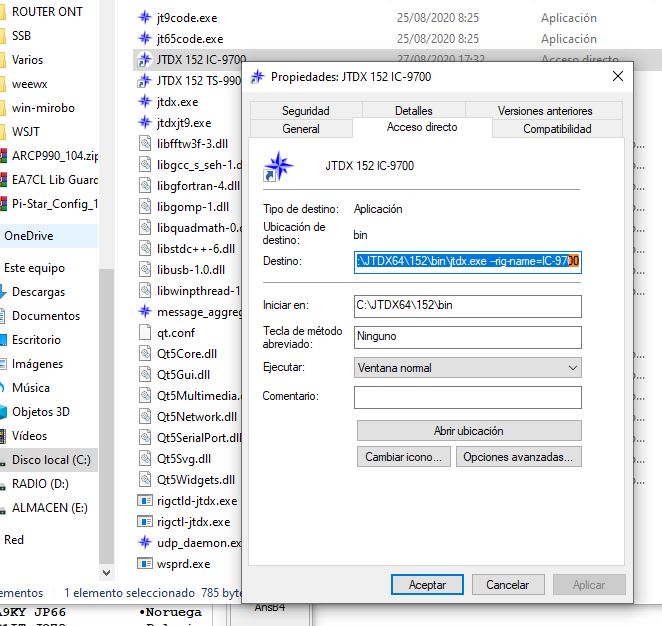The height and width of the screenshot is (626, 662).
Task: Open the Ejecutar dropdown list
Action: tap(467, 368)
